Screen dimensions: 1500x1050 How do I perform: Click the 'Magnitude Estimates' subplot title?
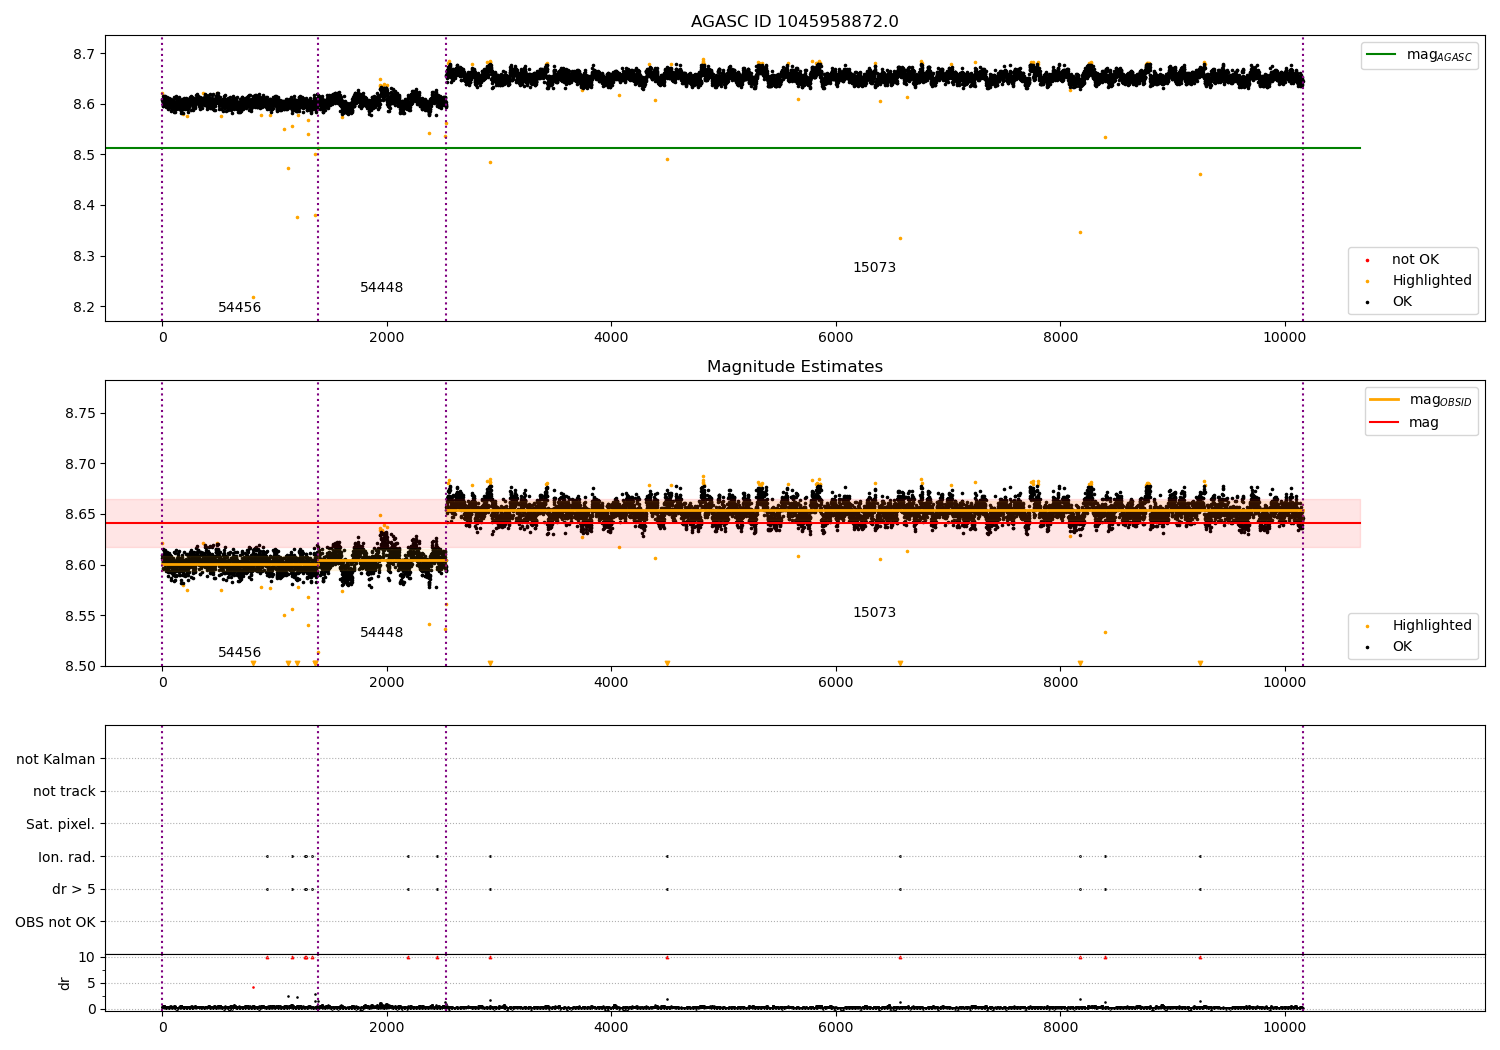click(794, 367)
